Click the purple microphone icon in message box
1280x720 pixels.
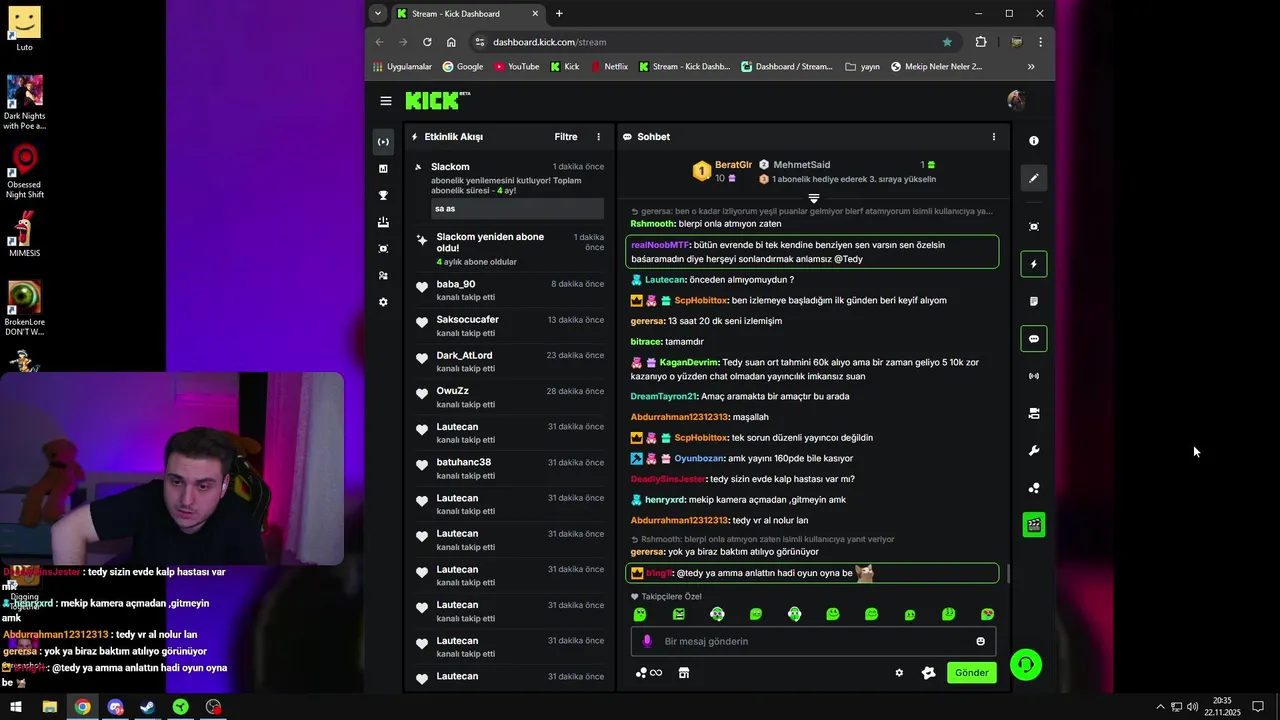[647, 641]
